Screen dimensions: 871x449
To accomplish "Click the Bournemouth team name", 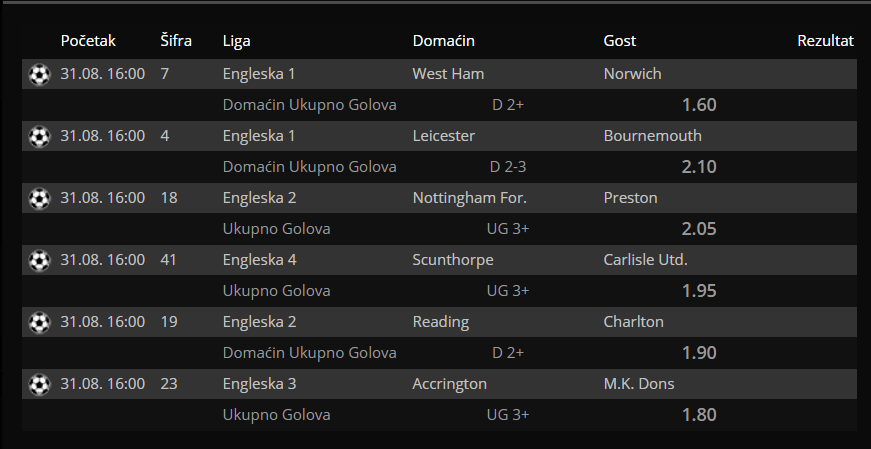I will (x=653, y=136).
